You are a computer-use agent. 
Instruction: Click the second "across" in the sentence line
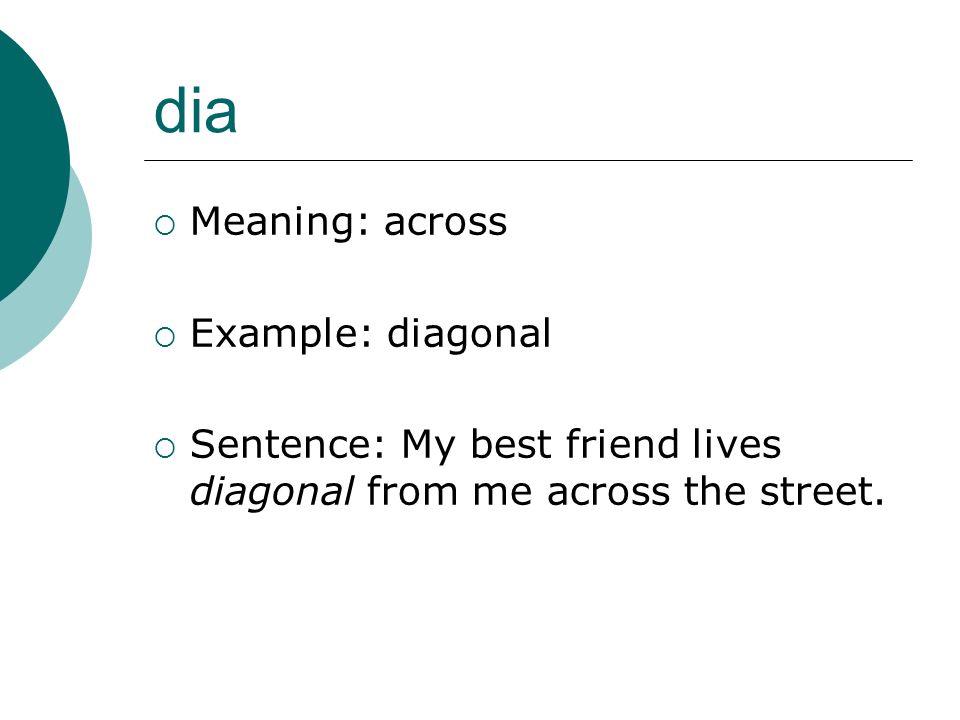coord(608,493)
